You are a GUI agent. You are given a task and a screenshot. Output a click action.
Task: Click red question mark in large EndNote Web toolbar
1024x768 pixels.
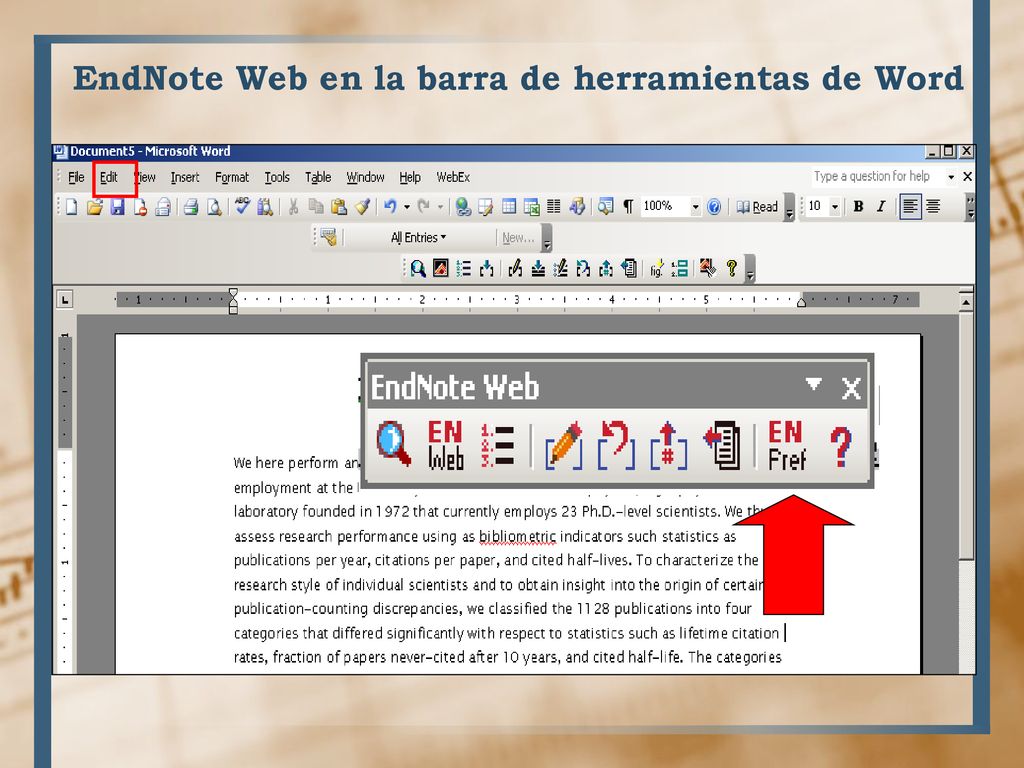[x=840, y=446]
